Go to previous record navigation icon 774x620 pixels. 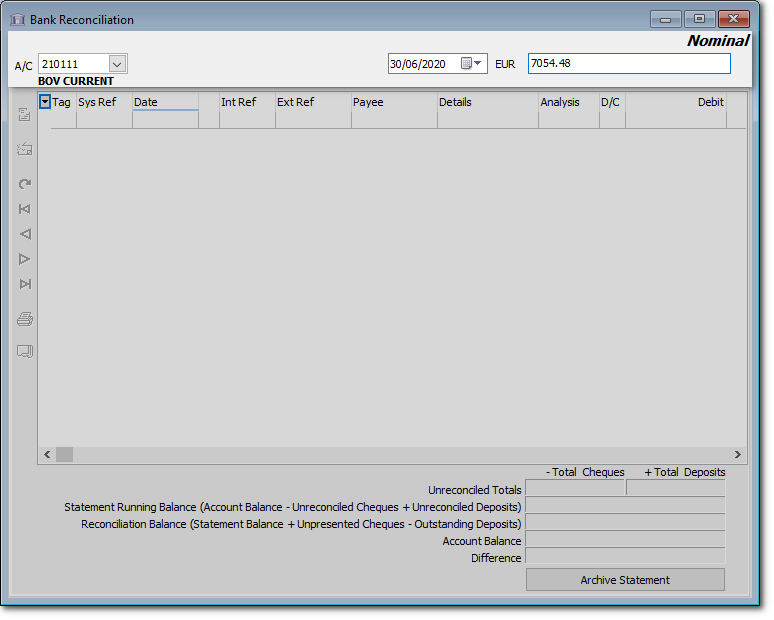tap(25, 234)
